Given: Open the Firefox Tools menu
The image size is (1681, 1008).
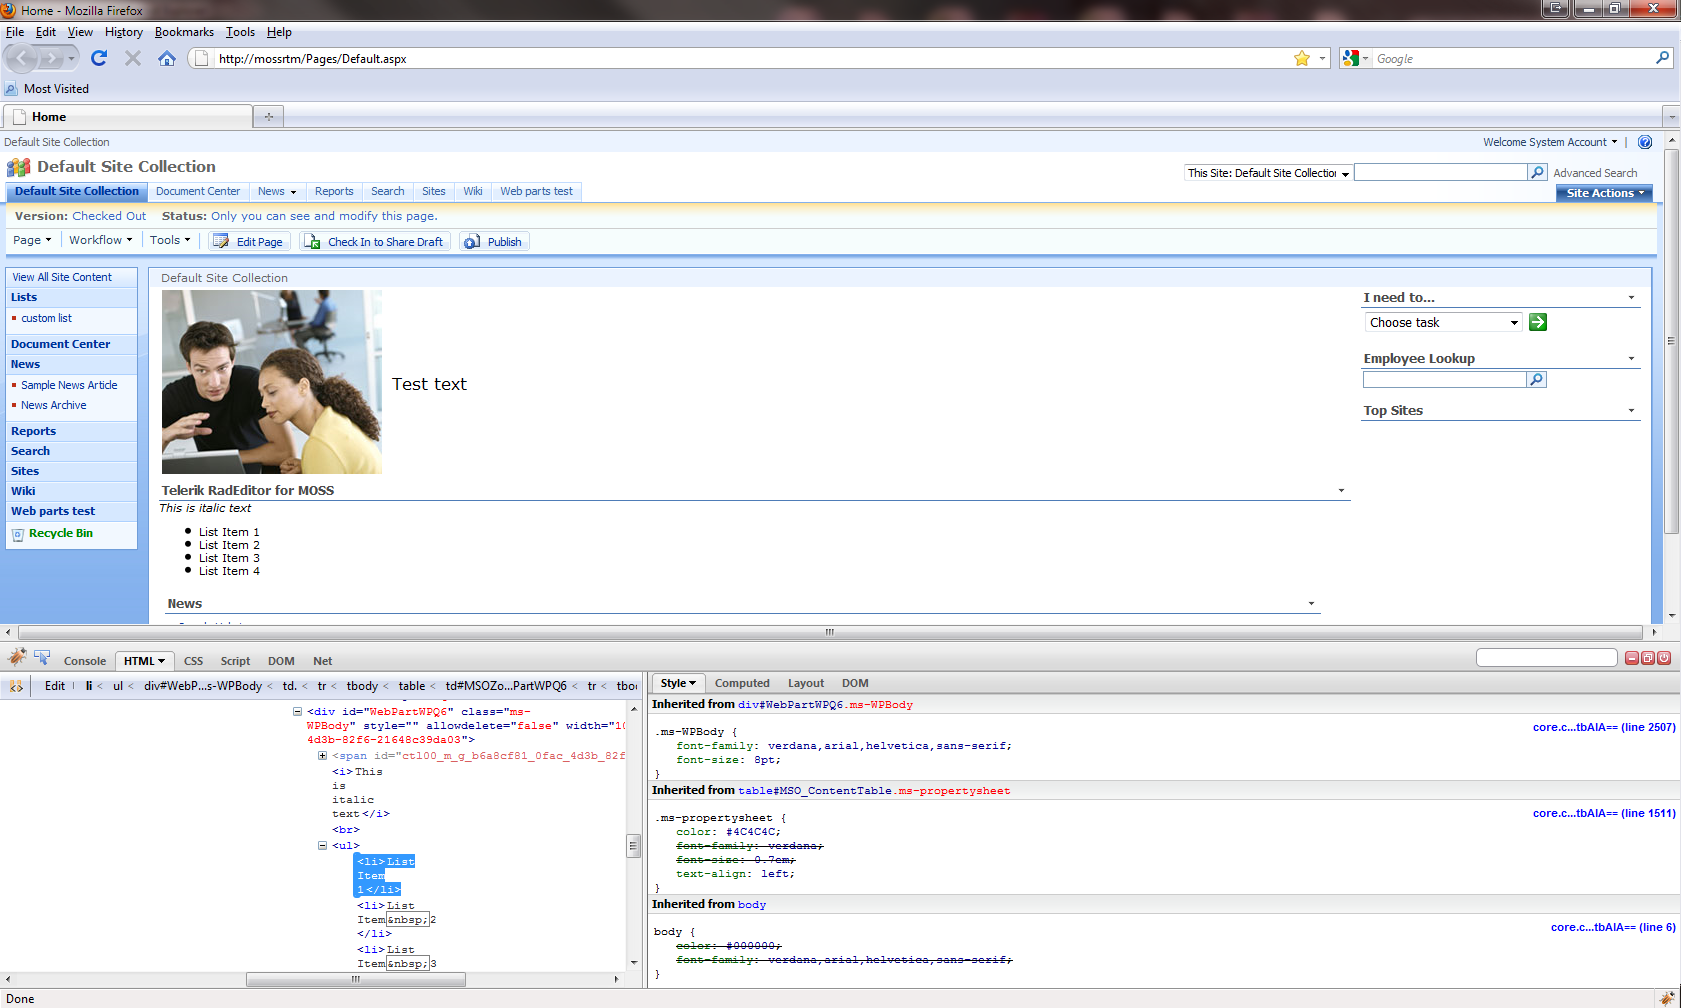Looking at the screenshot, I should point(240,32).
